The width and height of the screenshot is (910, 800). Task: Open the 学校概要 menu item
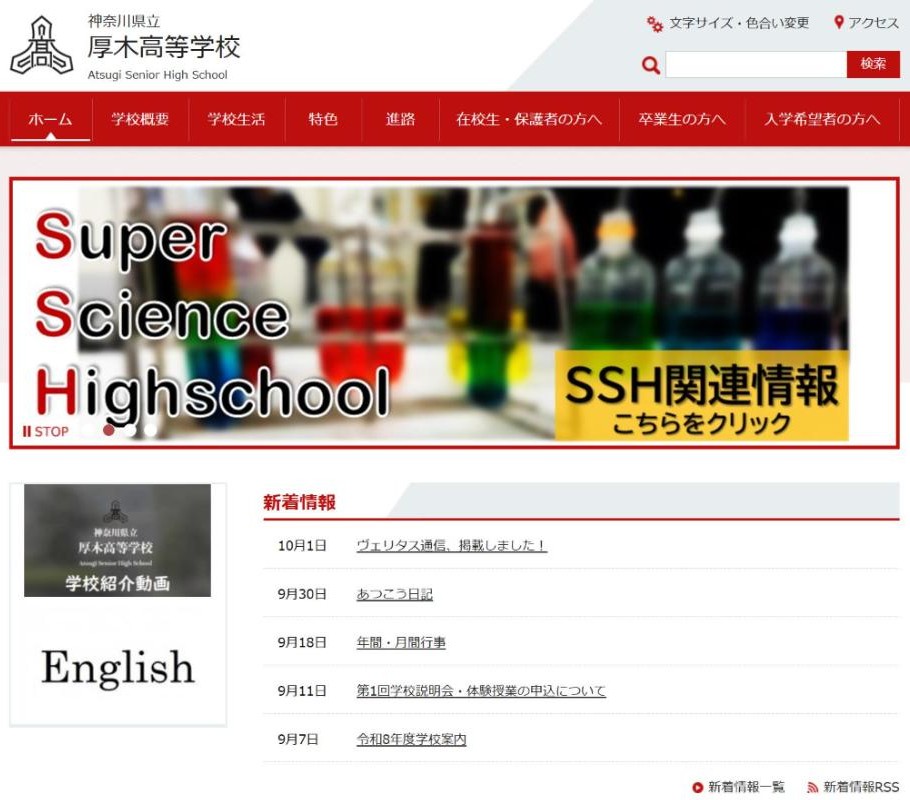point(140,120)
